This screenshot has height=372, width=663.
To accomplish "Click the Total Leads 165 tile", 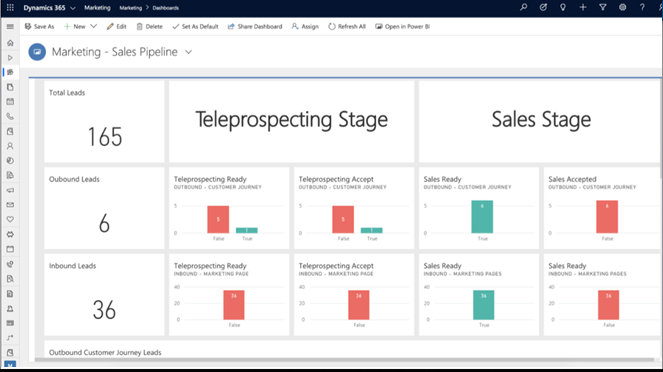I will pyautogui.click(x=104, y=122).
